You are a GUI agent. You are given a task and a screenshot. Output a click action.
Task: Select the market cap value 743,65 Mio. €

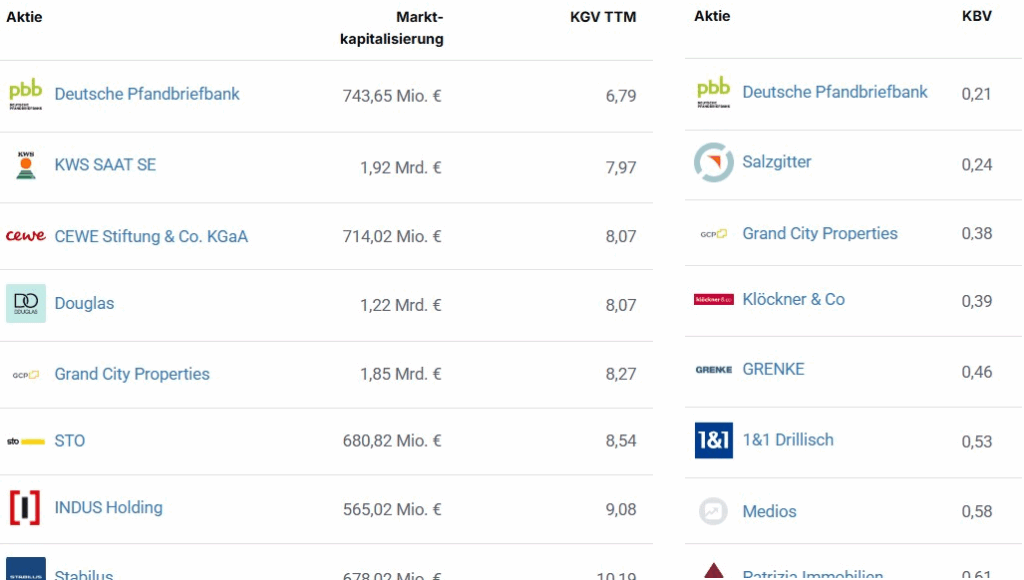tap(392, 96)
